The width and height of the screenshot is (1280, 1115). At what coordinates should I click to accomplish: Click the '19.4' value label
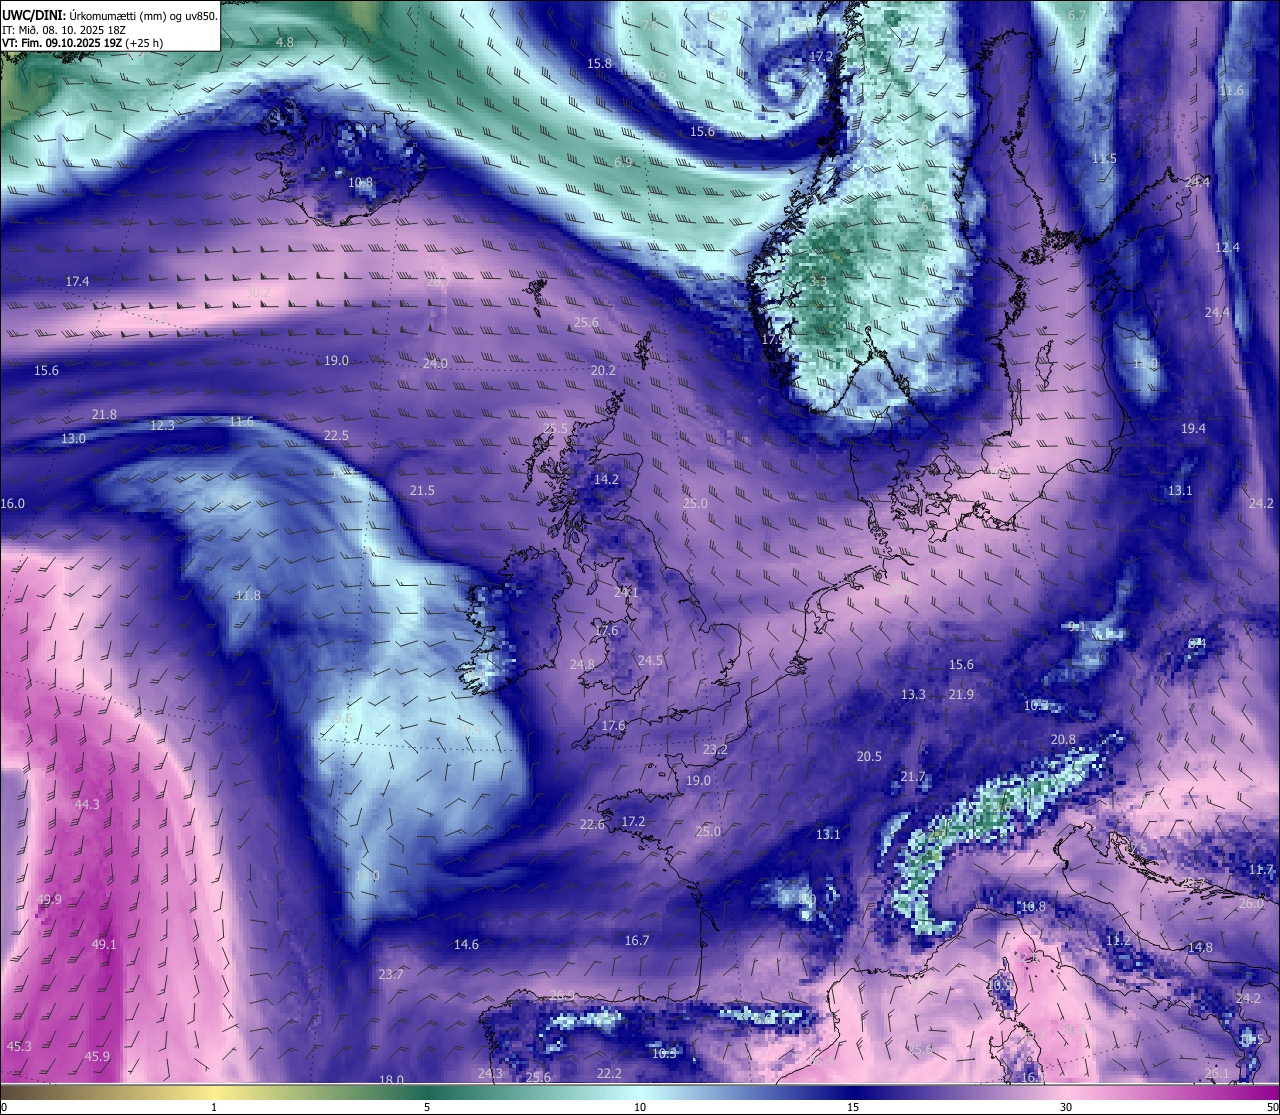(1193, 429)
